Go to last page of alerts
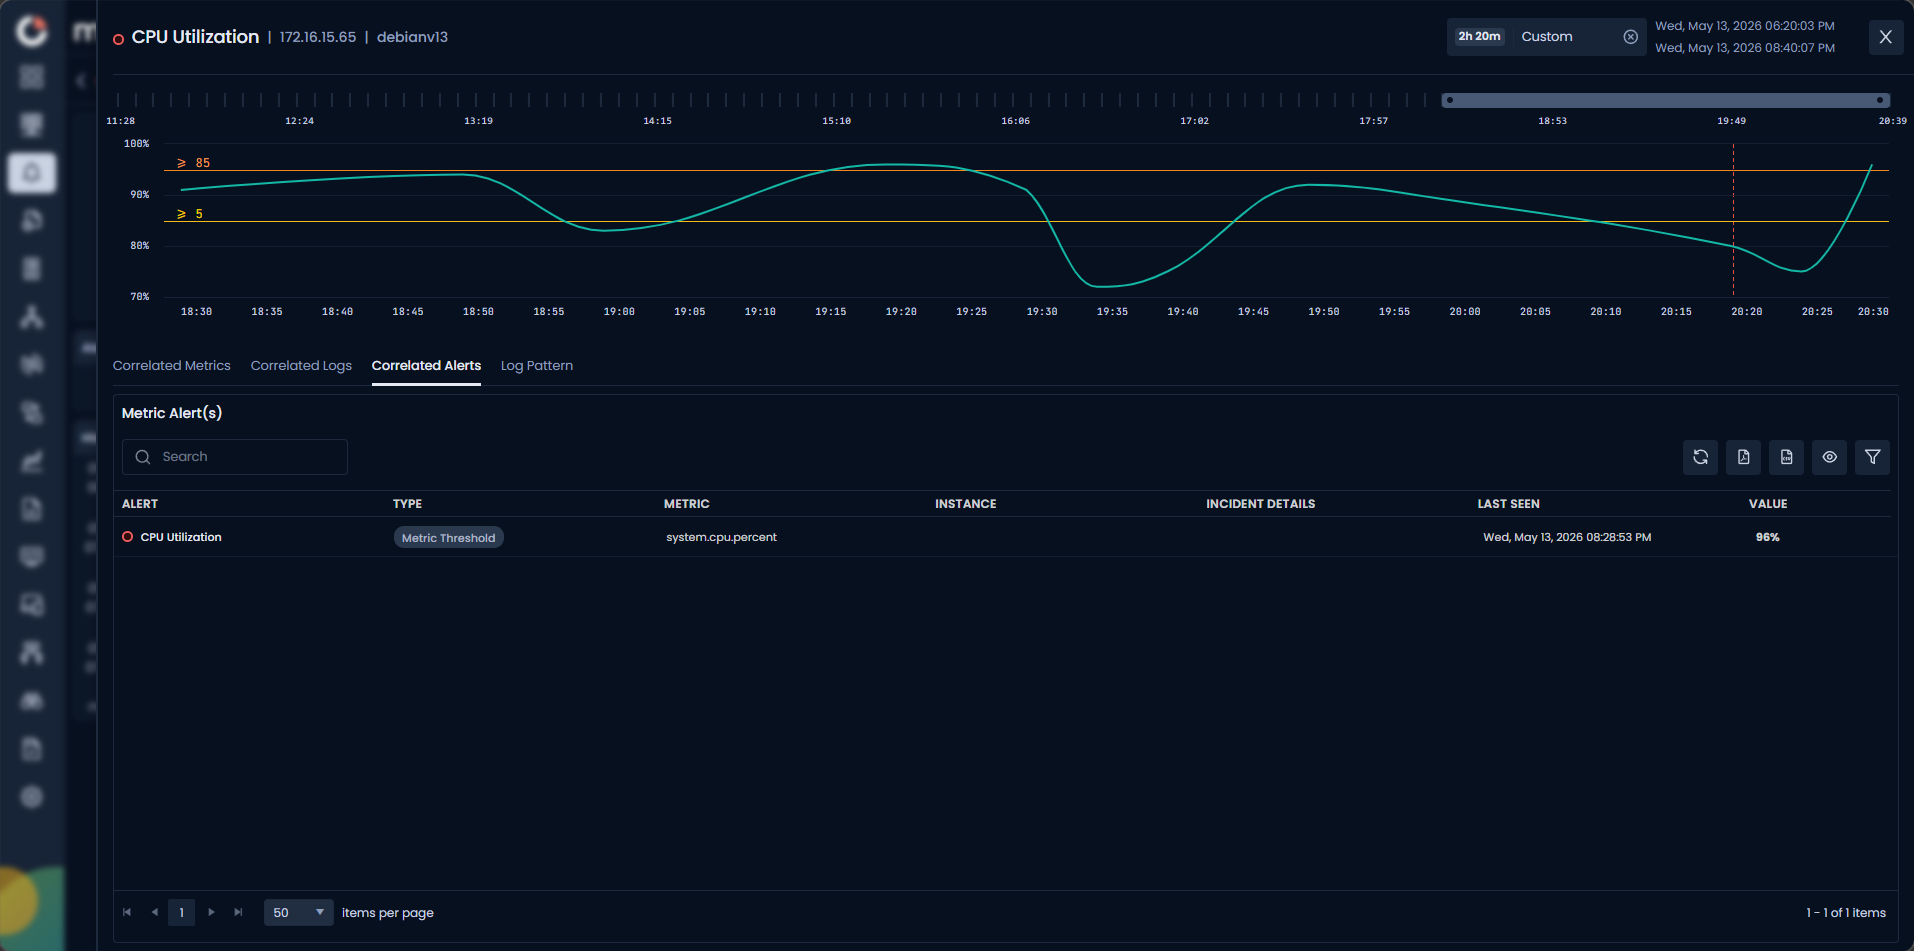This screenshot has width=1914, height=951. [238, 912]
